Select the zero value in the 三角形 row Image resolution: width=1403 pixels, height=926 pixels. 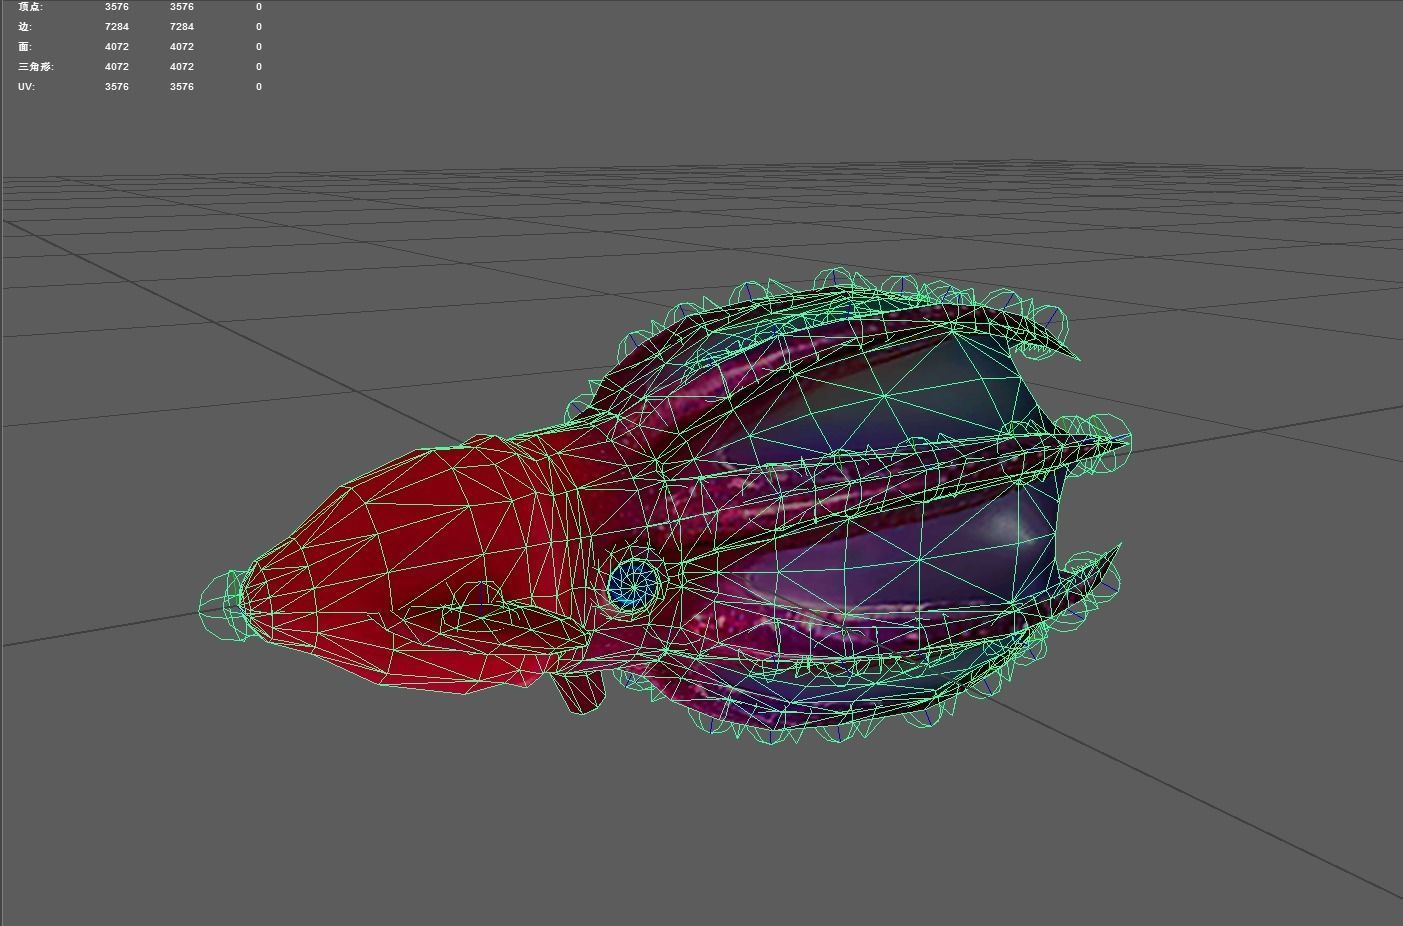(259, 67)
